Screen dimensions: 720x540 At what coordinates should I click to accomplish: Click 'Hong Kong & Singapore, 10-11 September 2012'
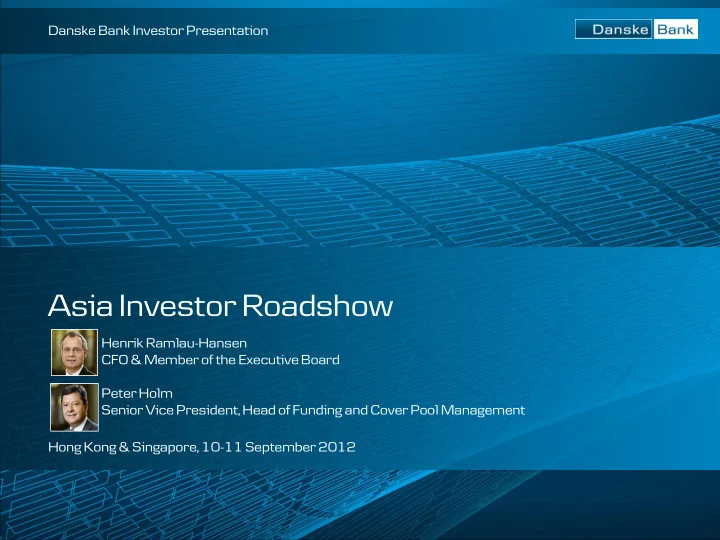(x=202, y=447)
